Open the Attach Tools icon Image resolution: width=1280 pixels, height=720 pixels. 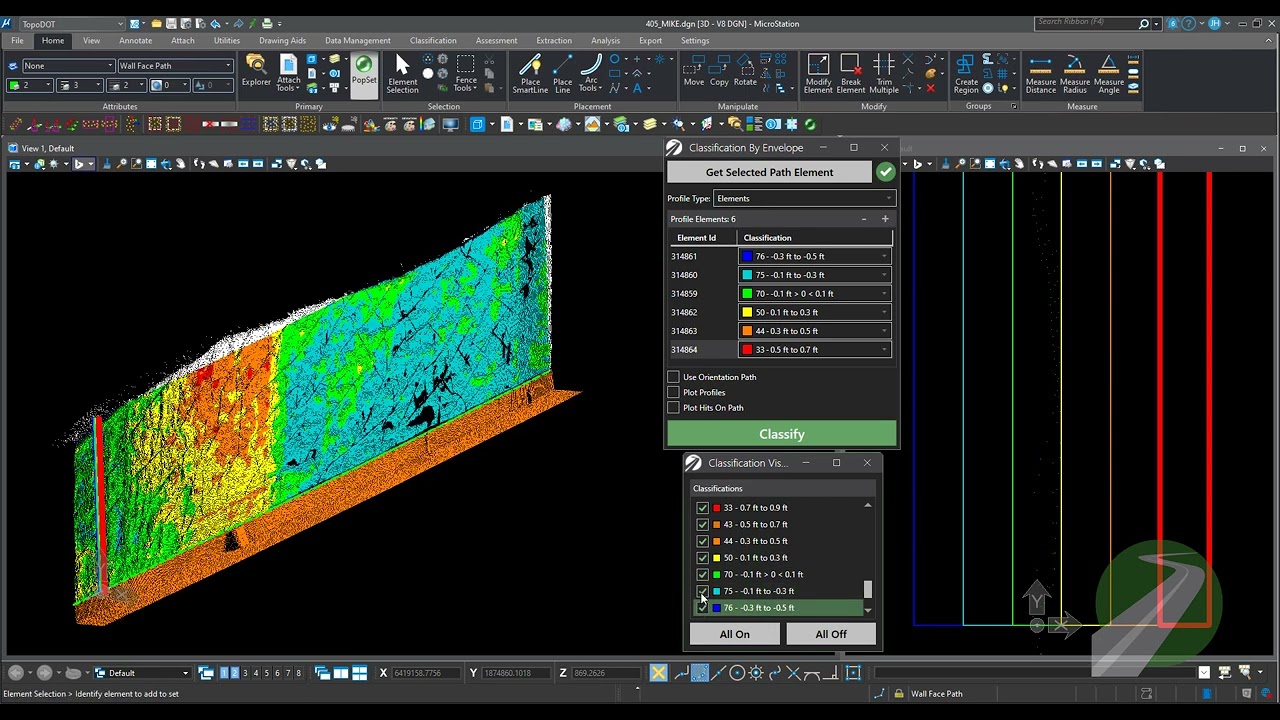(x=288, y=72)
